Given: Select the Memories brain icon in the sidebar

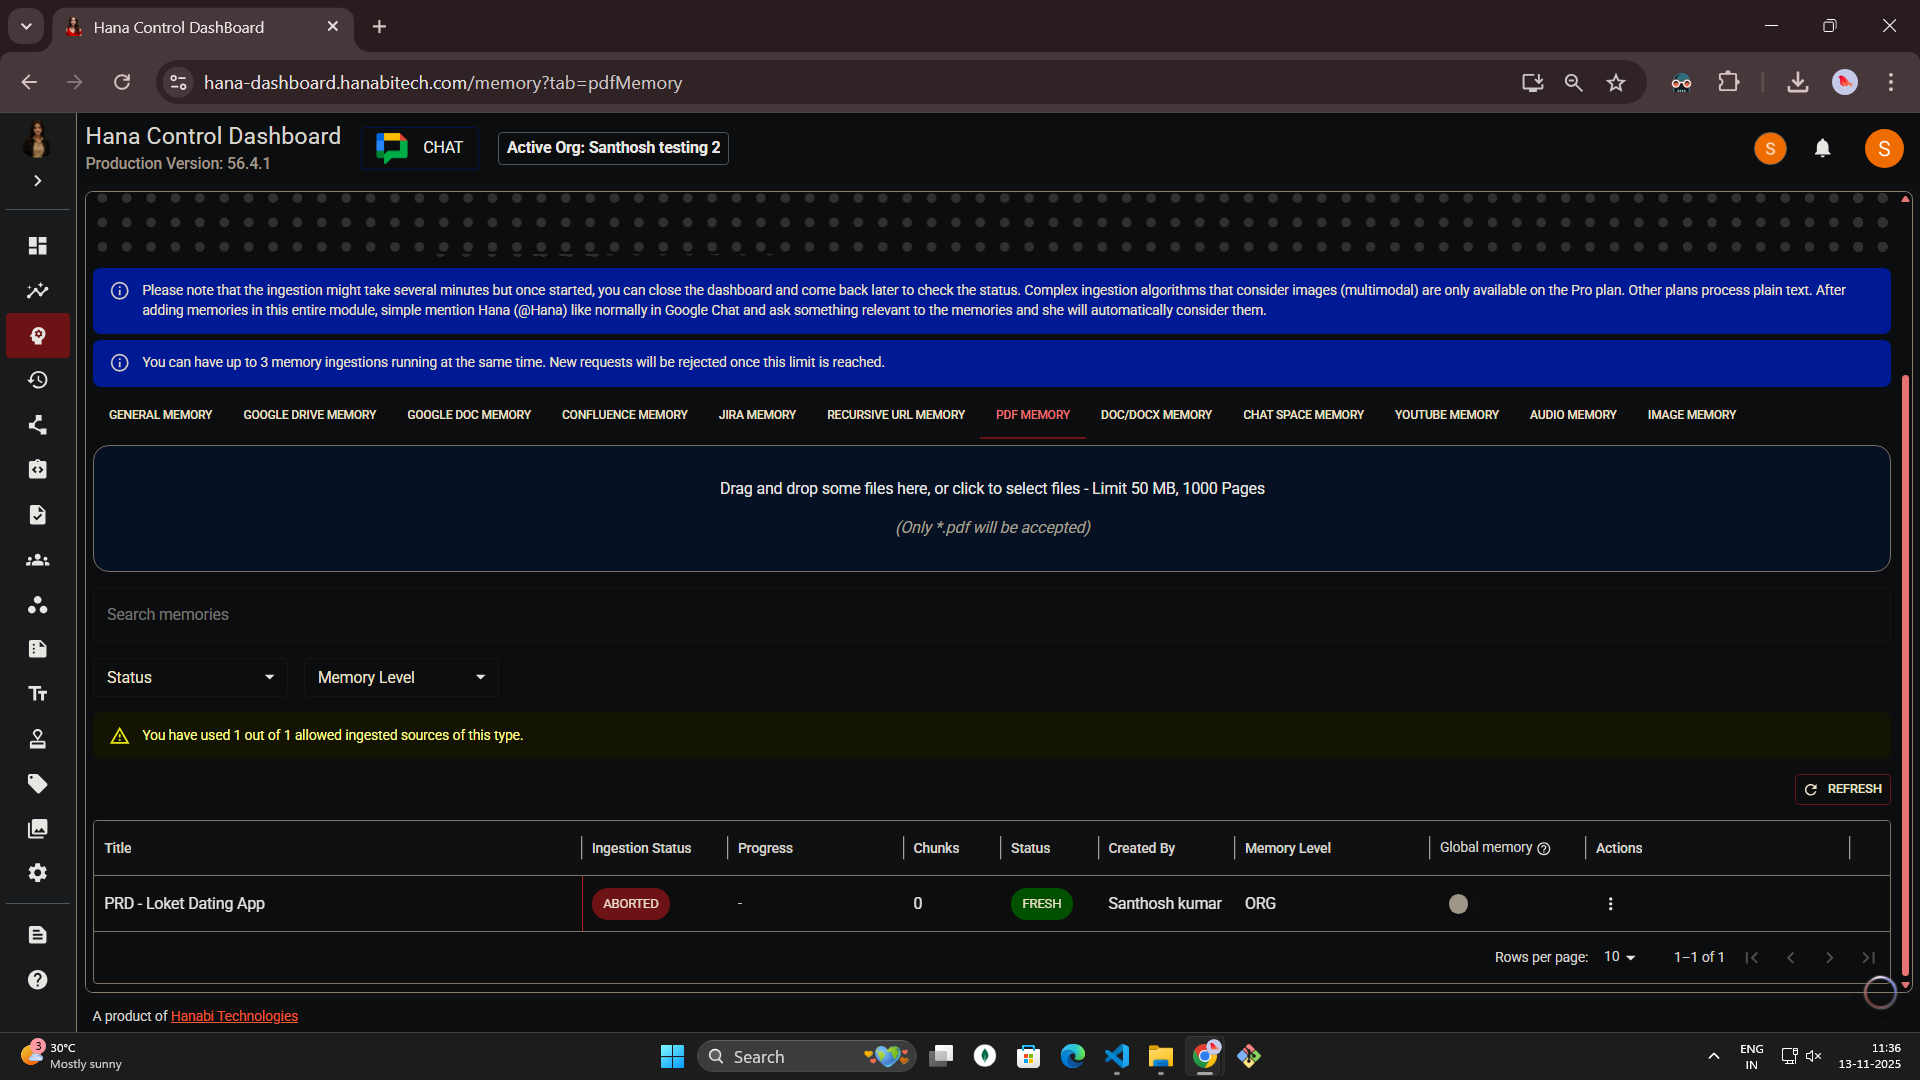Looking at the screenshot, I should (x=37, y=336).
